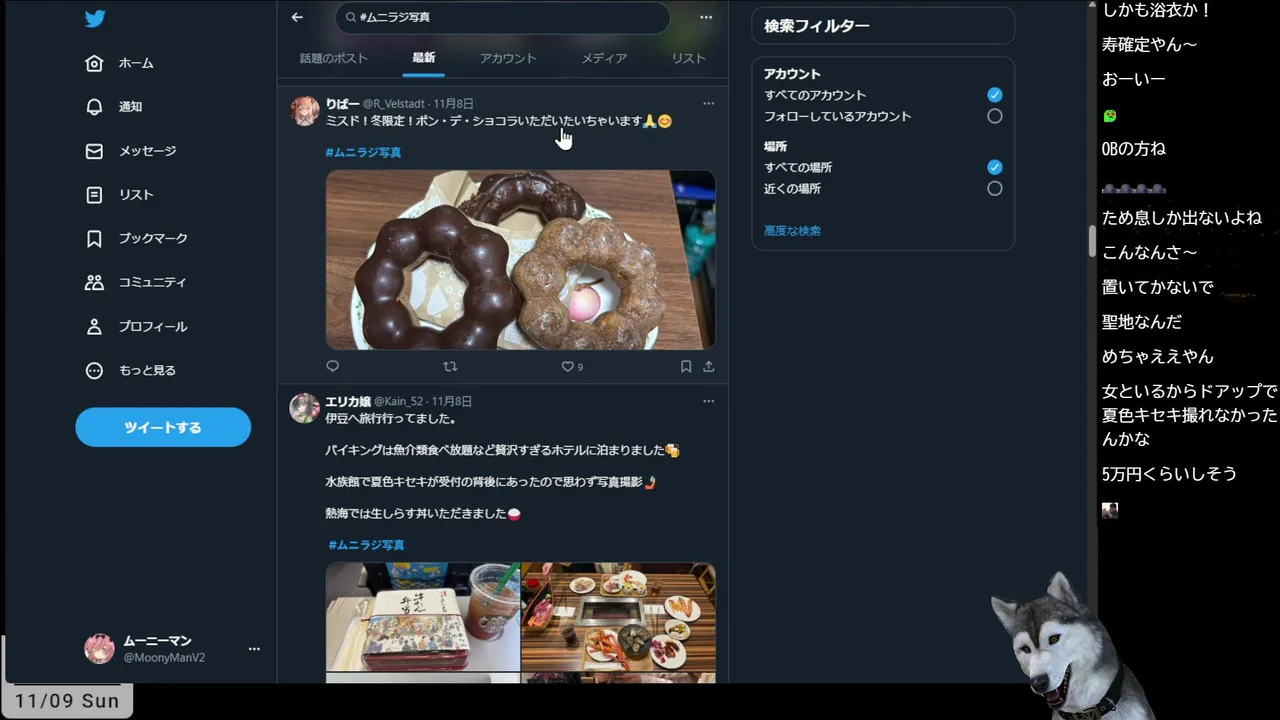Open 通知 notifications bell

(x=94, y=107)
